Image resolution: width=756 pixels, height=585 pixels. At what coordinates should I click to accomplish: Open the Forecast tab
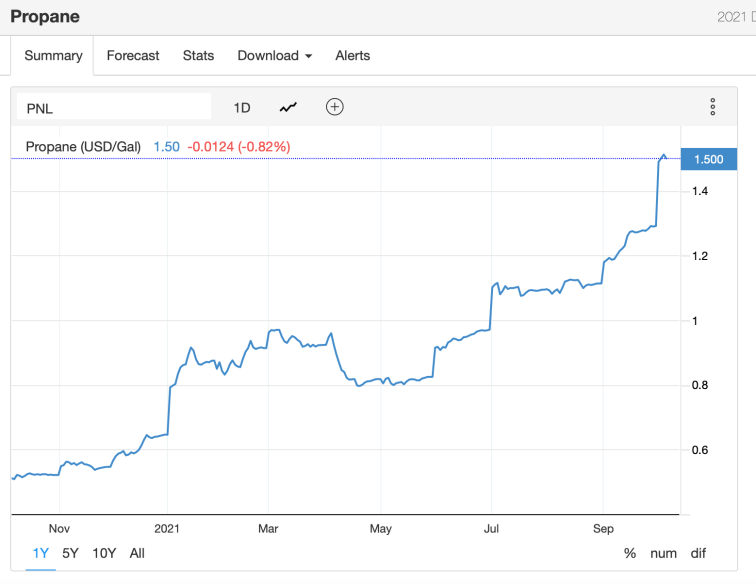click(x=133, y=56)
